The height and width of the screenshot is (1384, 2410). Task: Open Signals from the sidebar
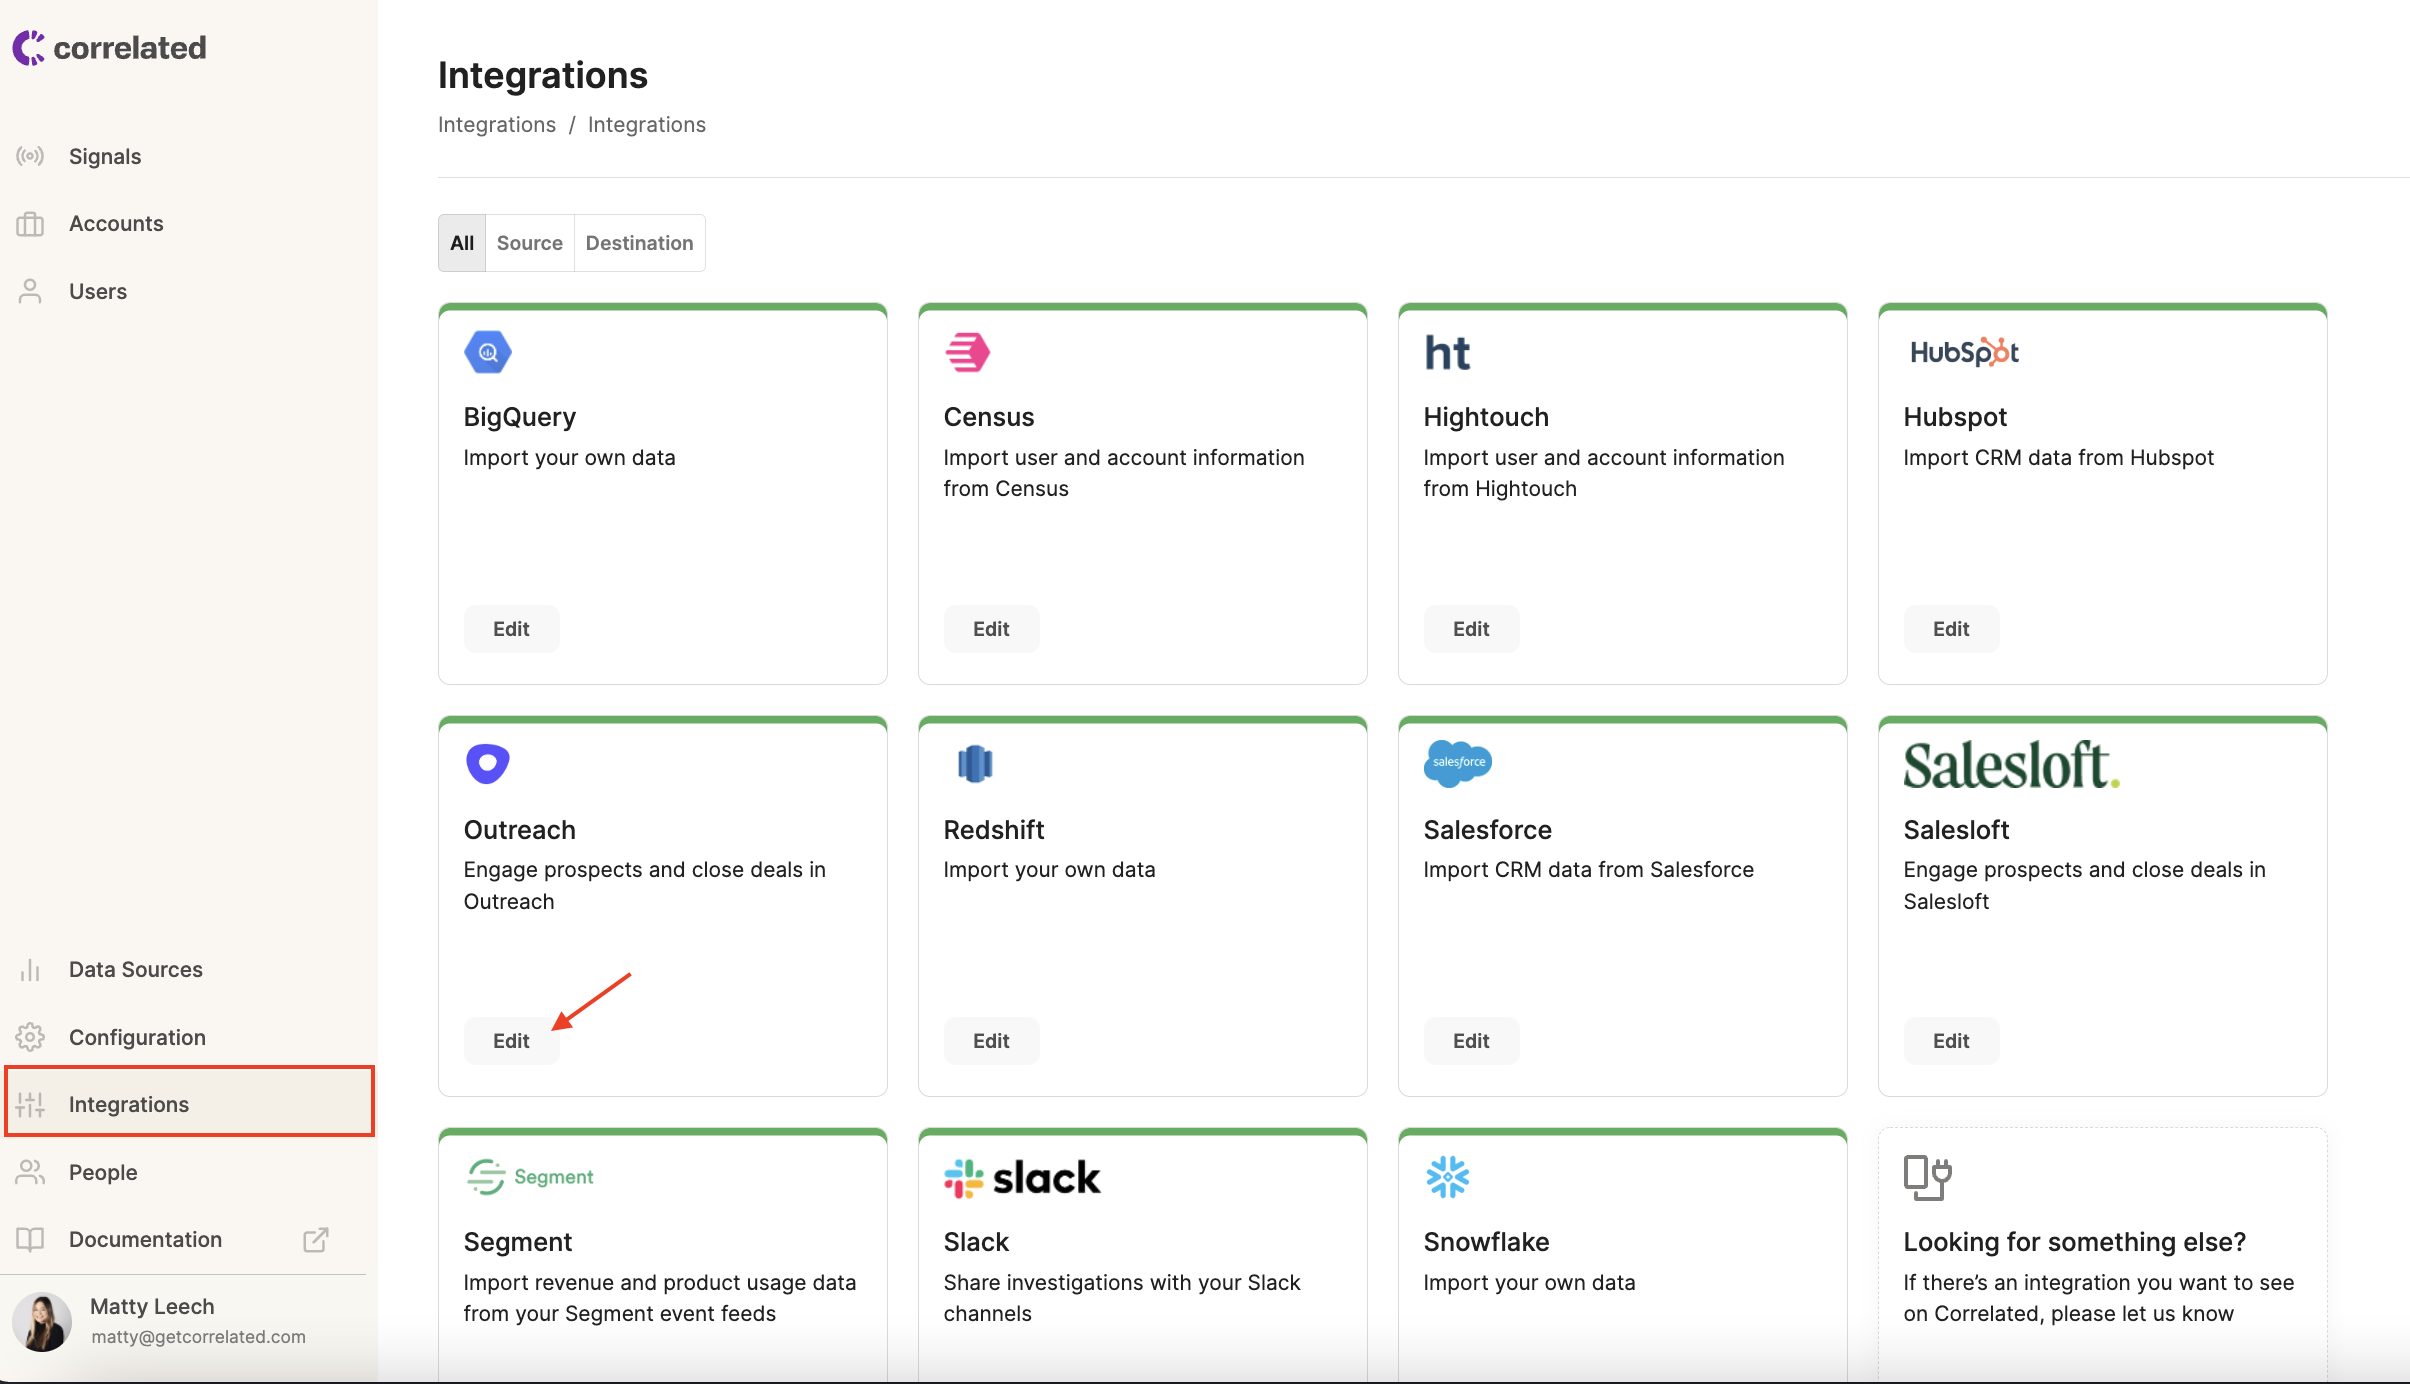click(105, 156)
